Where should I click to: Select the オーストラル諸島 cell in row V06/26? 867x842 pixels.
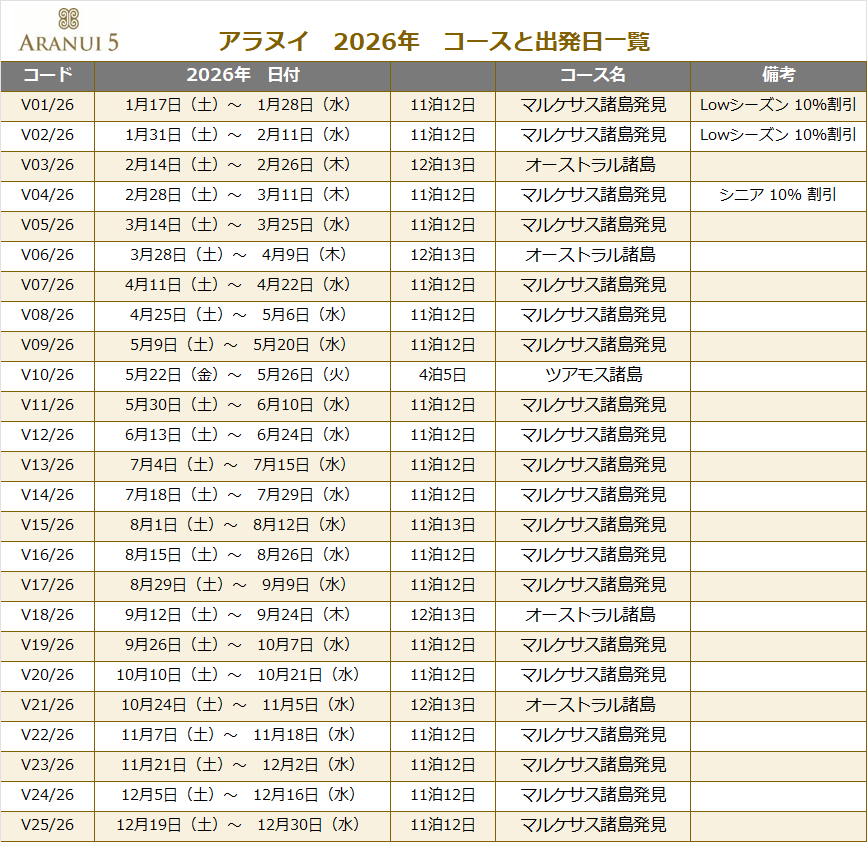pyautogui.click(x=592, y=255)
